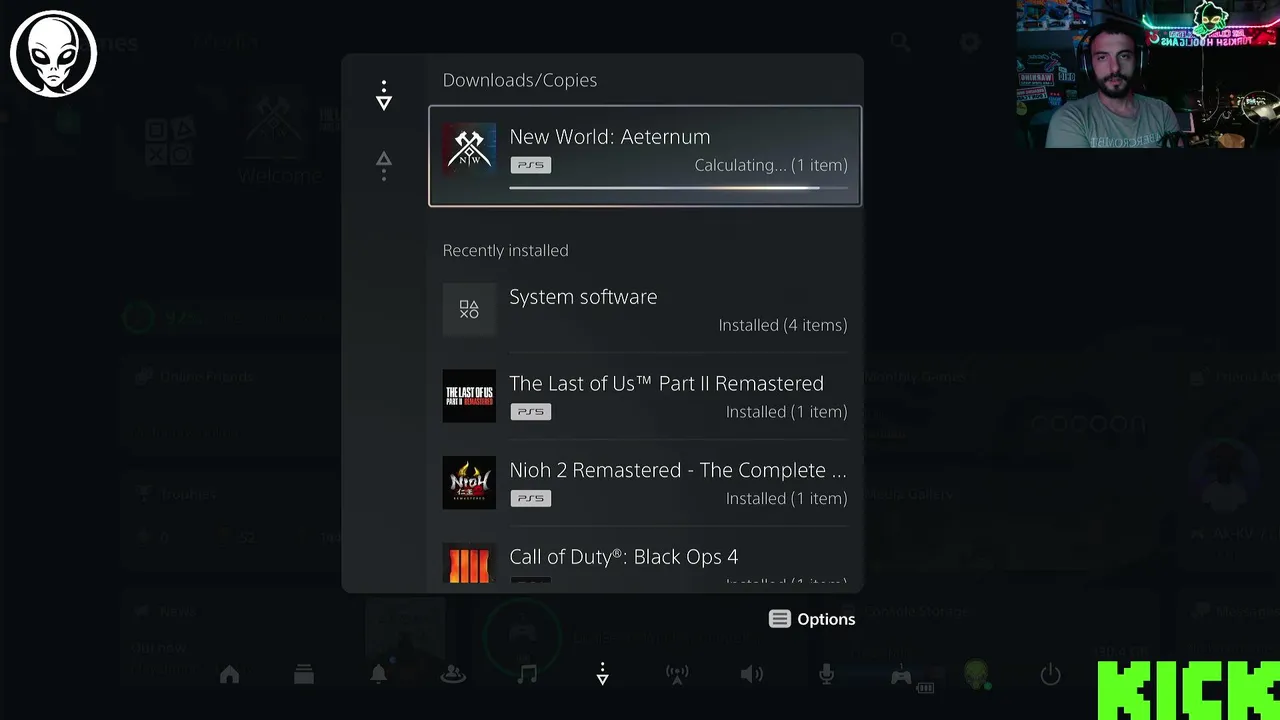This screenshot has height=720, width=1280.
Task: Open the Switcher icon in bottom bar
Action: click(x=304, y=675)
